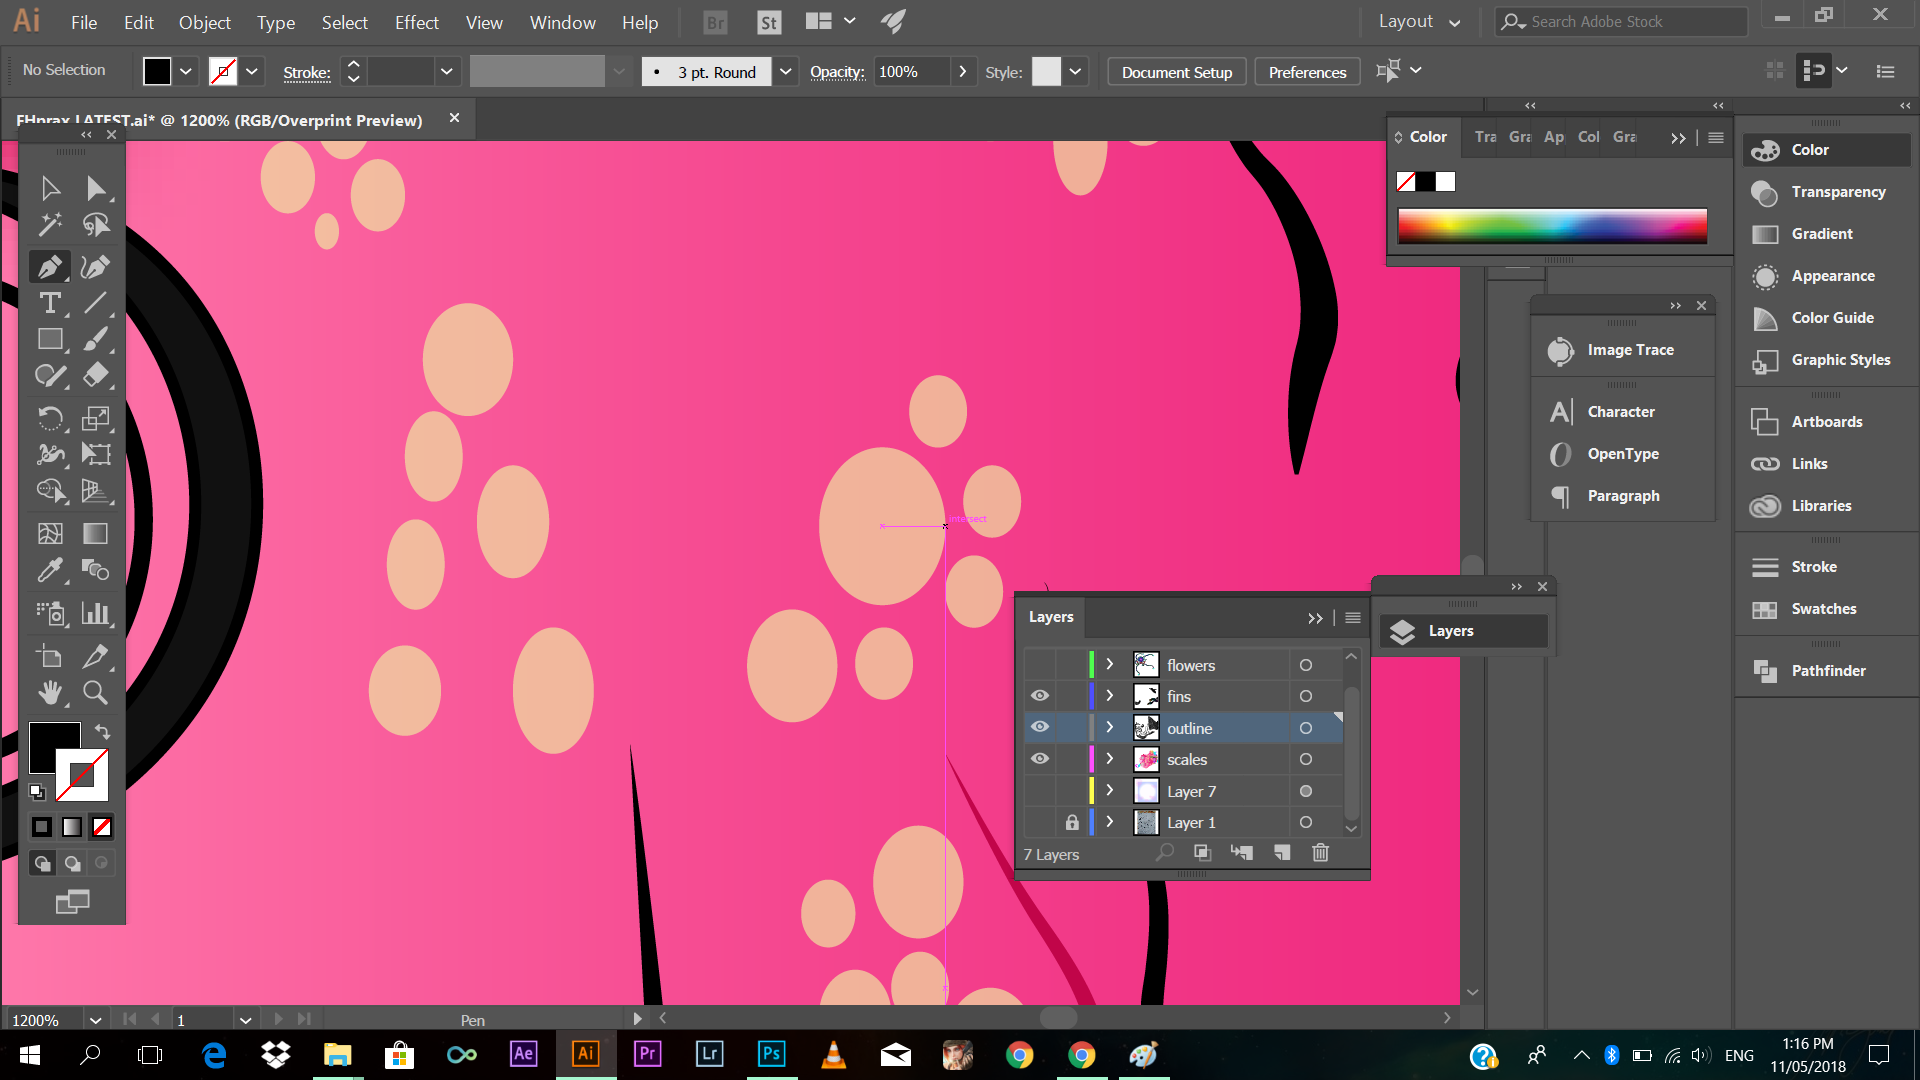Open the Pathfinder panel
Screen dimensions: 1920x1080
(x=1826, y=671)
